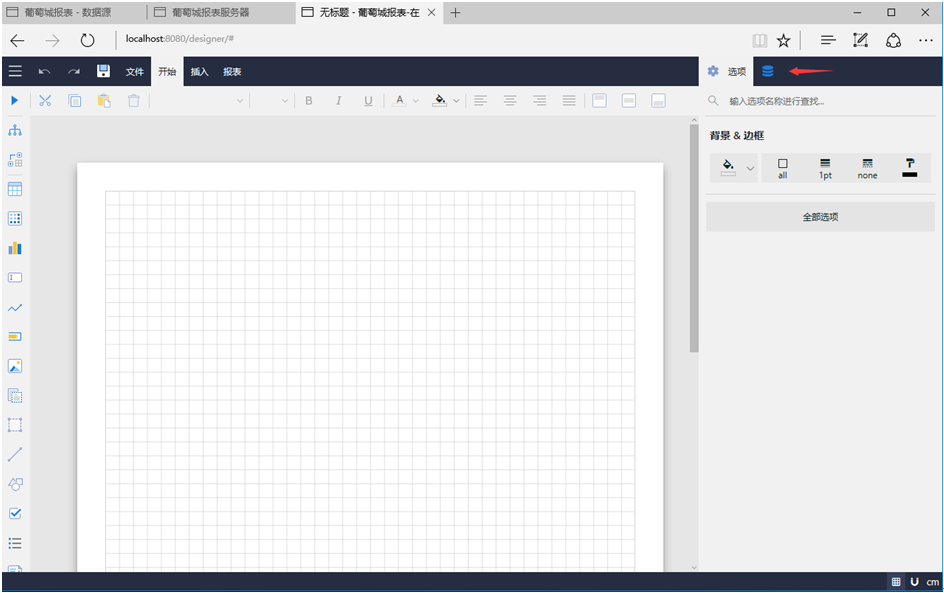
Task: Click the font color A button
Action: click(399, 101)
